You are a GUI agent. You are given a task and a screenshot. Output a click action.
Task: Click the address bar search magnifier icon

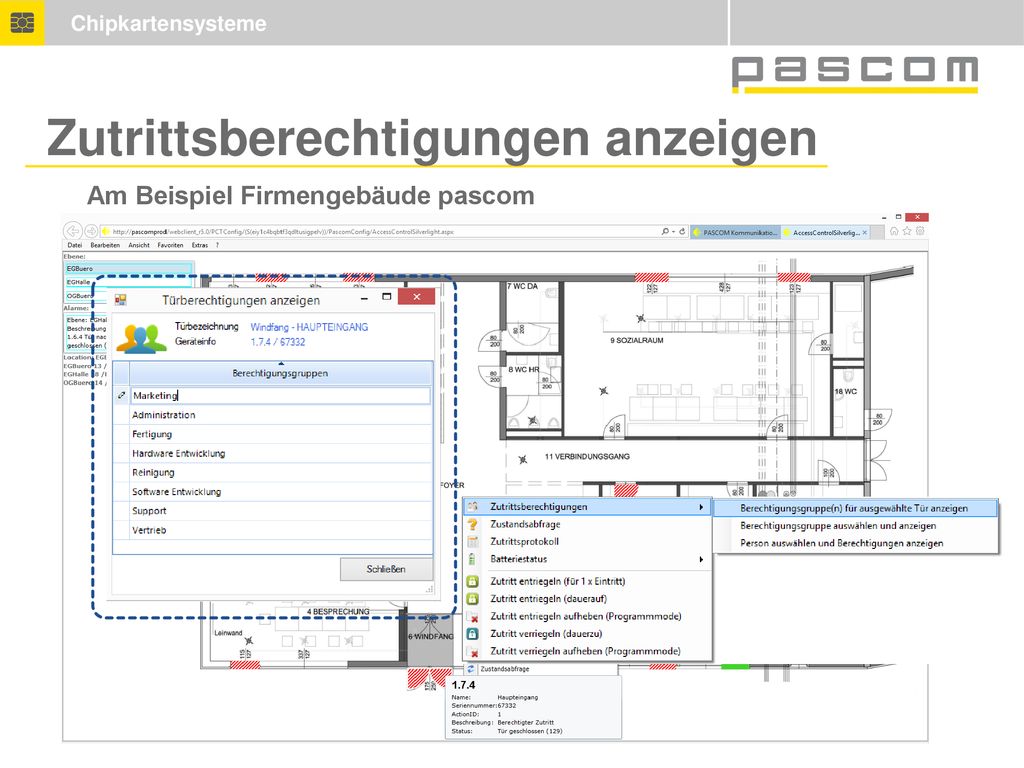pos(665,231)
